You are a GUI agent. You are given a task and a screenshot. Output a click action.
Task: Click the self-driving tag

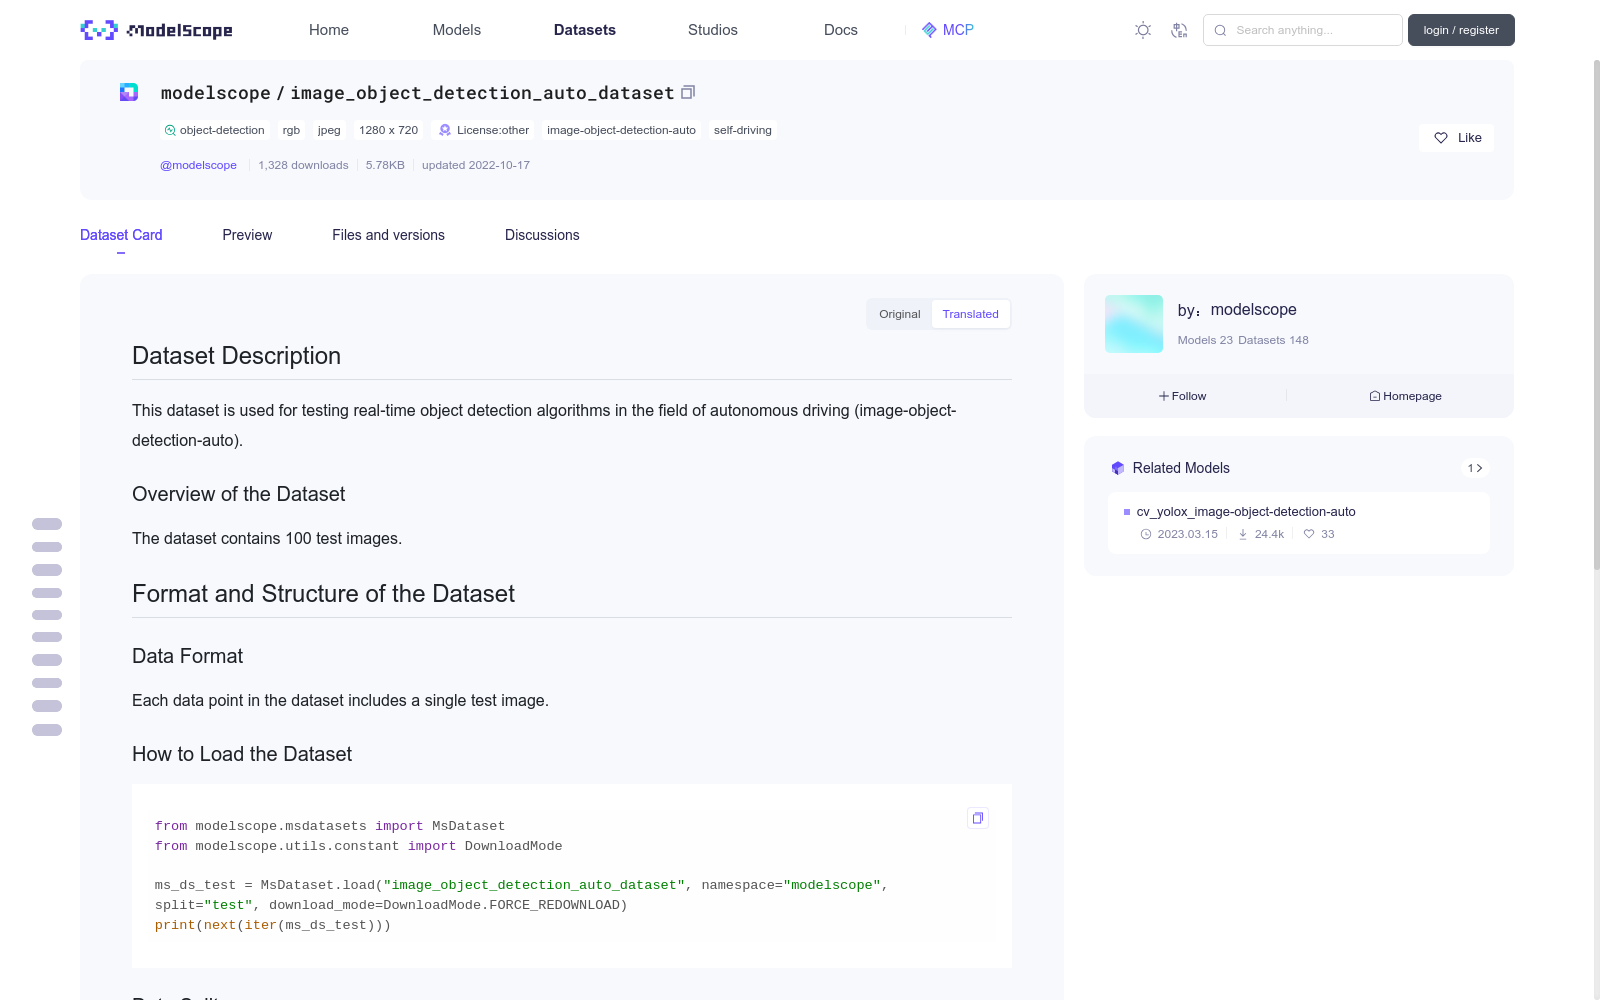point(743,130)
